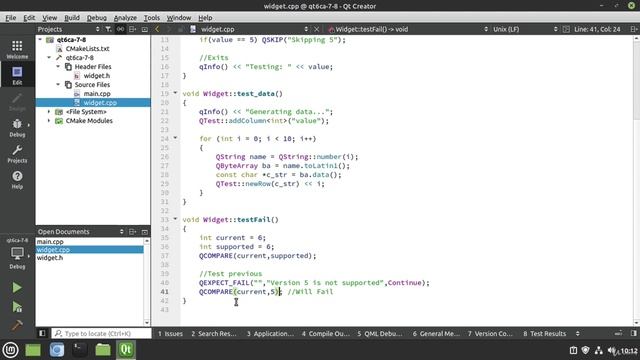This screenshot has width=640, height=360.
Task: Expand the CMake Modules node
Action: tap(49, 120)
